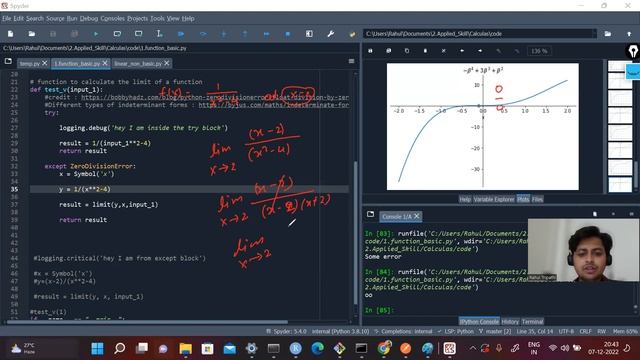Start debugging the file
Image resolution: width=640 pixels, height=360 pixels.
pos(181,34)
